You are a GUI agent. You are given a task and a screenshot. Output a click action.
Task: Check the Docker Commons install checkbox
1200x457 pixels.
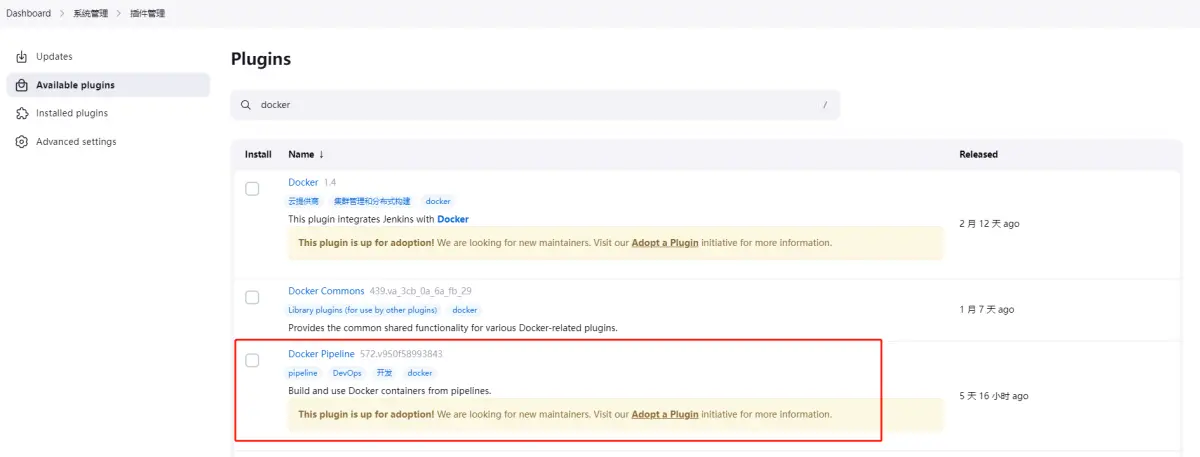coord(252,297)
